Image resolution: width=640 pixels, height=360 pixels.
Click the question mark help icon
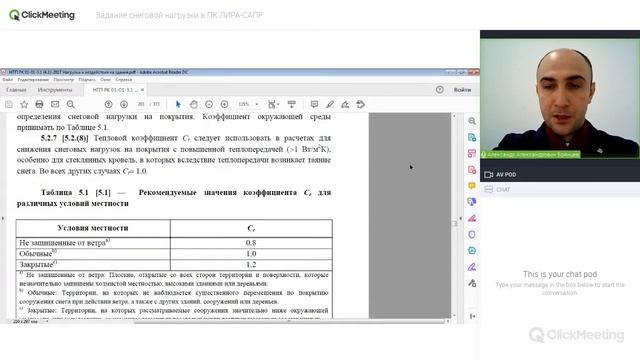pyautogui.click(x=440, y=90)
